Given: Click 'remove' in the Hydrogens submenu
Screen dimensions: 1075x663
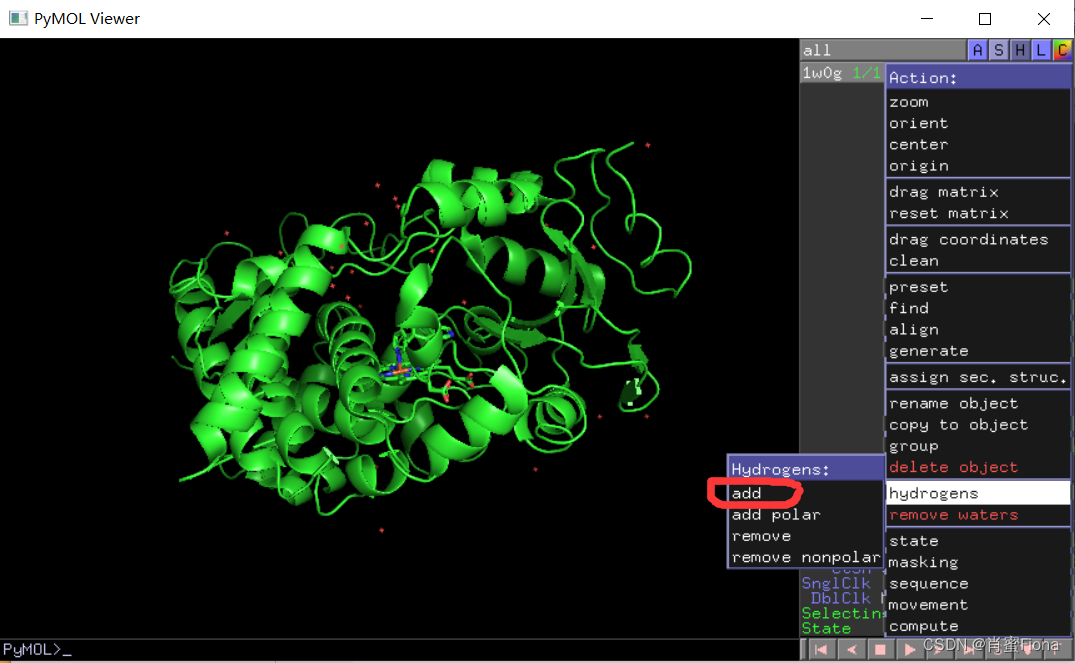Looking at the screenshot, I should [x=805, y=535].
